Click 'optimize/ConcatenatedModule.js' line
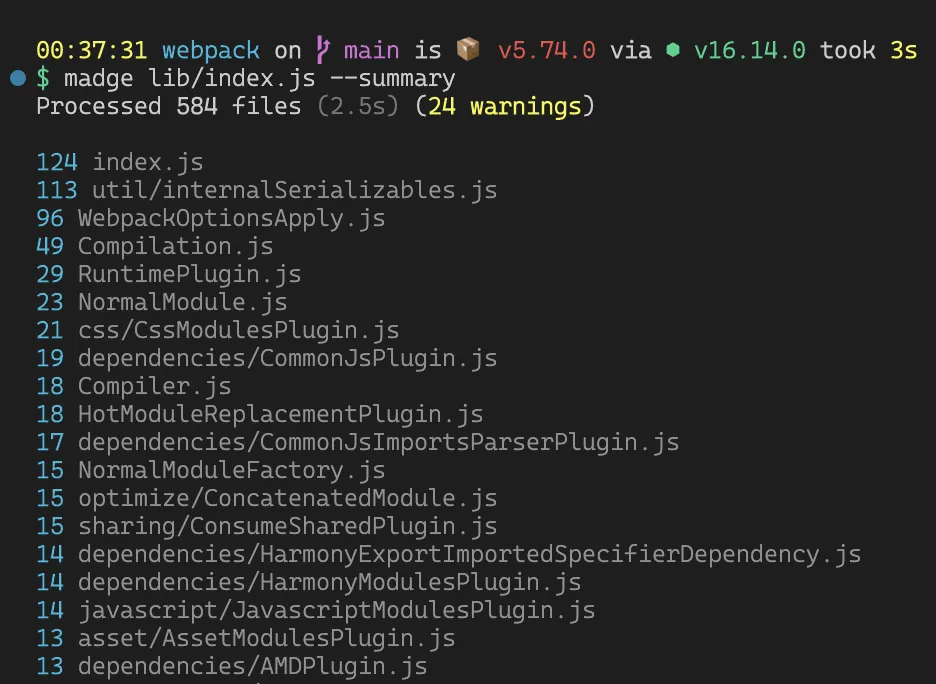 266,498
